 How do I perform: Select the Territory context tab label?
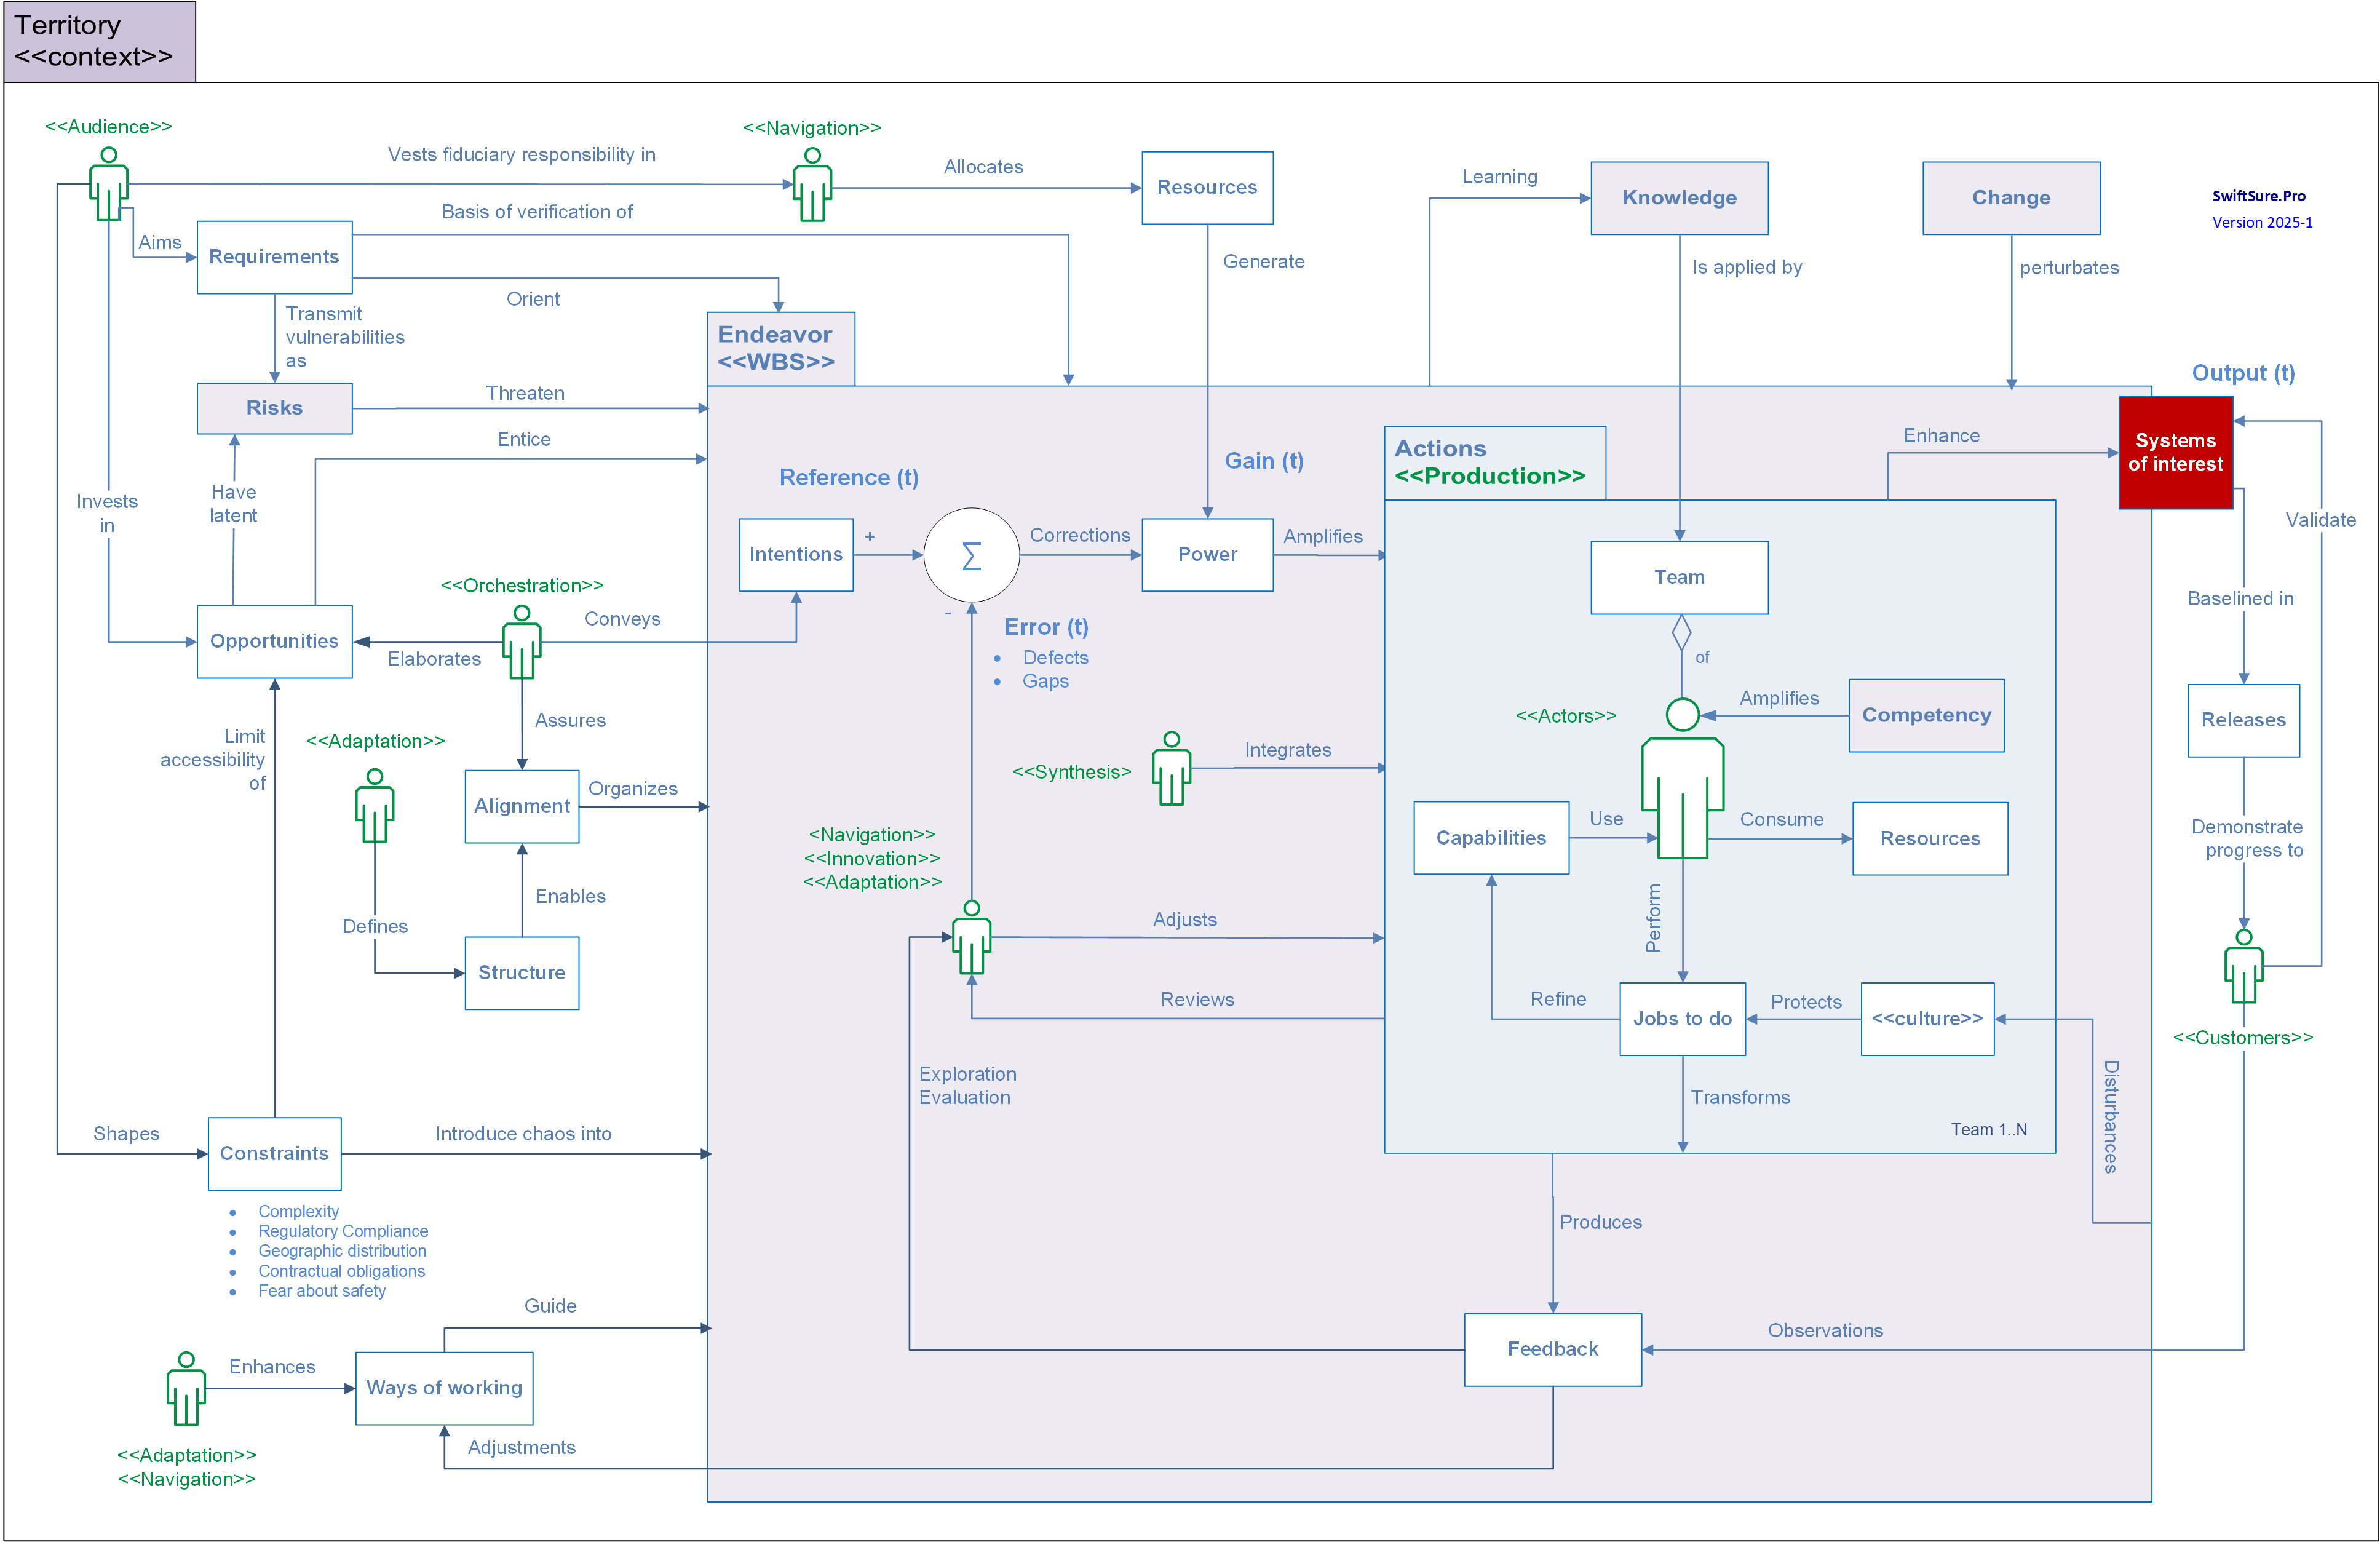(98, 41)
